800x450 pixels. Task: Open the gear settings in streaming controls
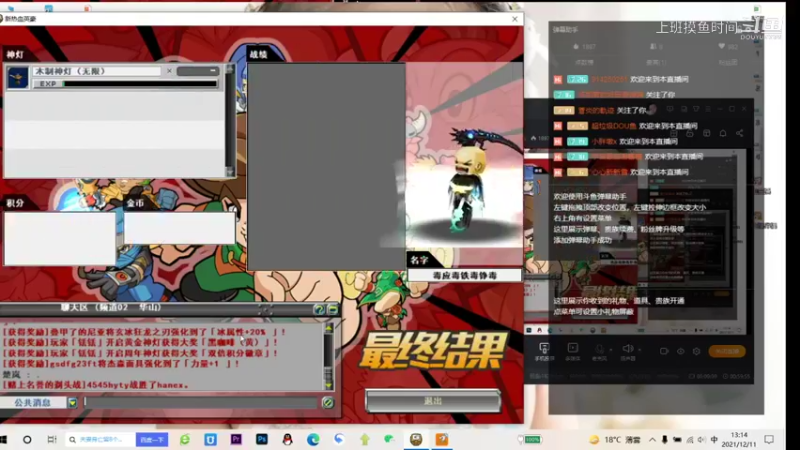pyautogui.click(x=696, y=351)
